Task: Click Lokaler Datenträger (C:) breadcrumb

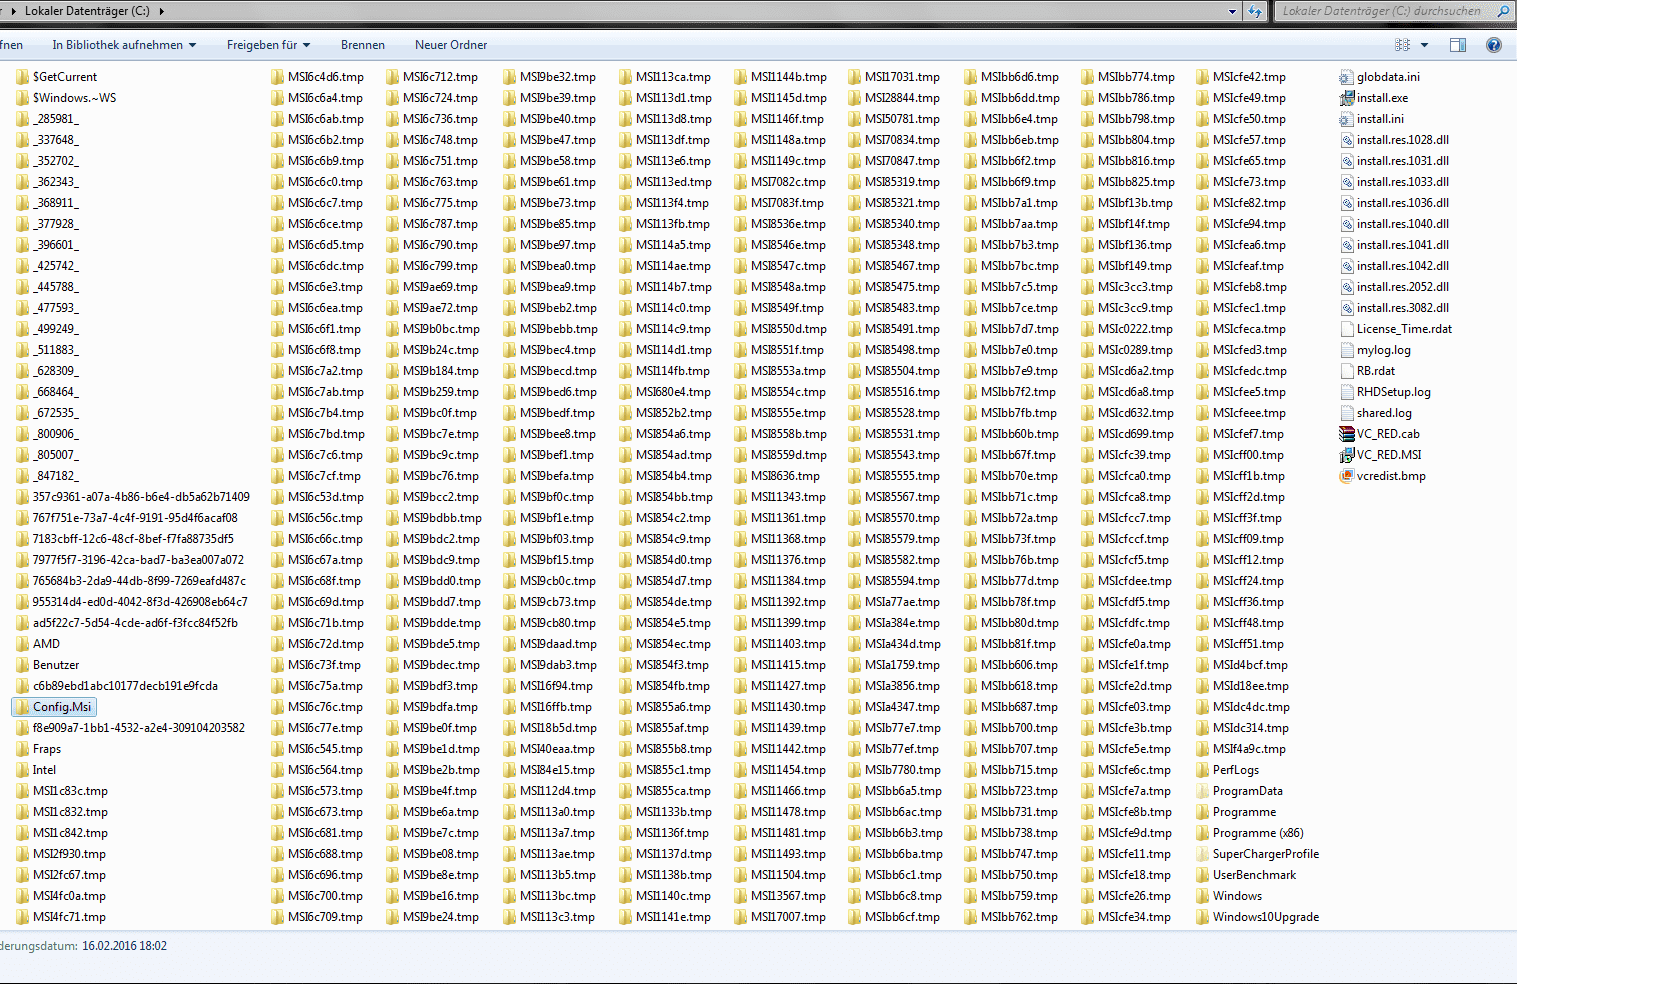Action: pyautogui.click(x=87, y=11)
